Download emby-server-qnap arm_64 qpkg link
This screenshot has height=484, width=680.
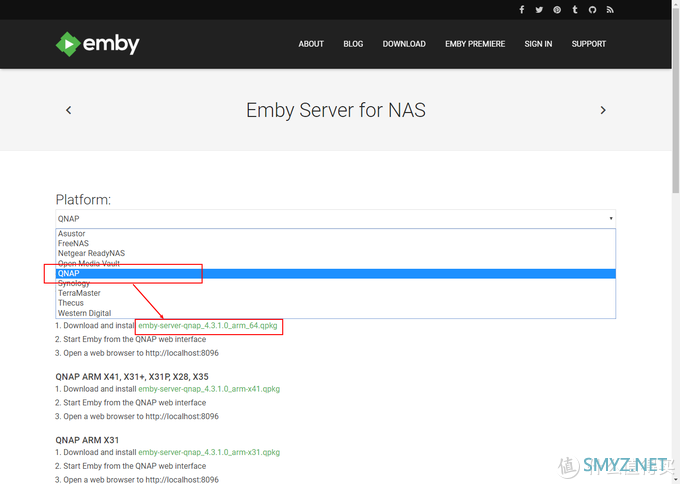208,326
